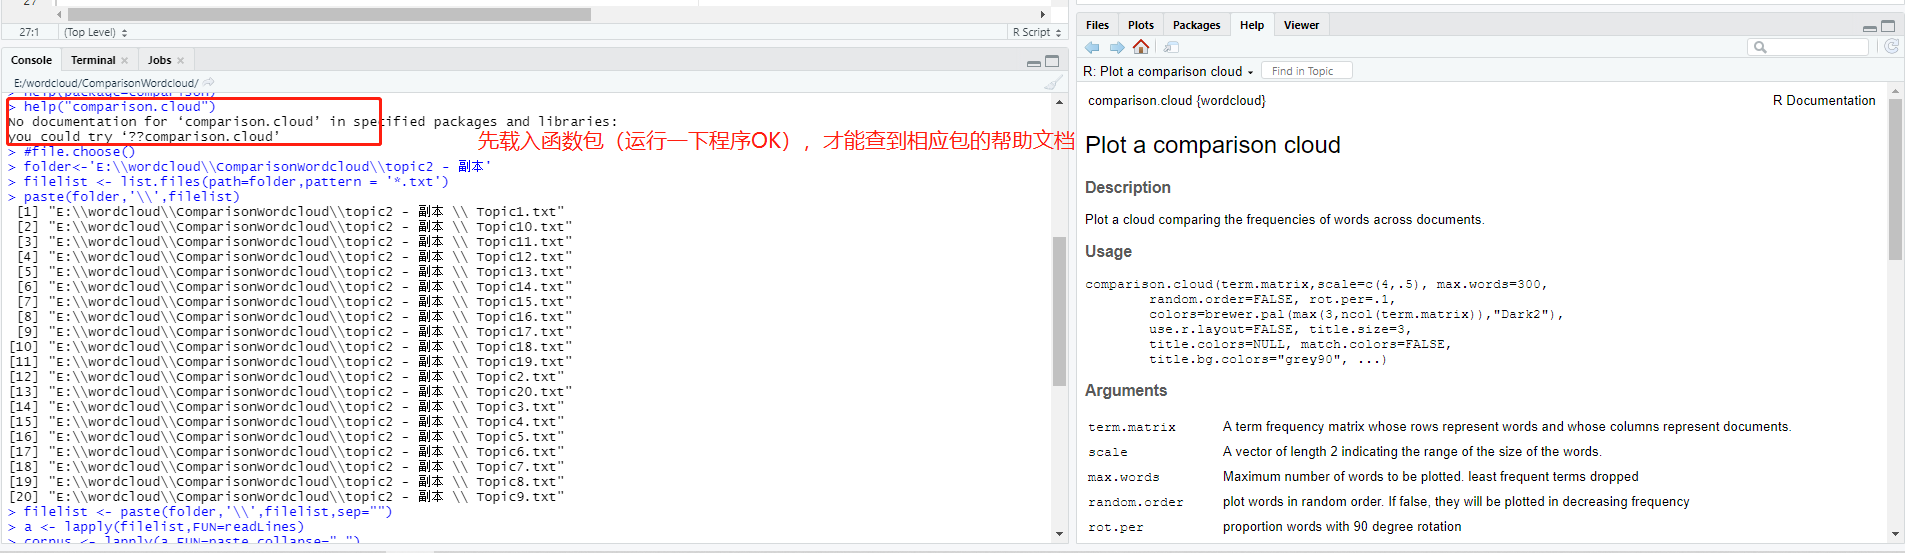Open the (Top Level) scope dropdown
Image resolution: width=1905 pixels, height=553 pixels.
[96, 32]
